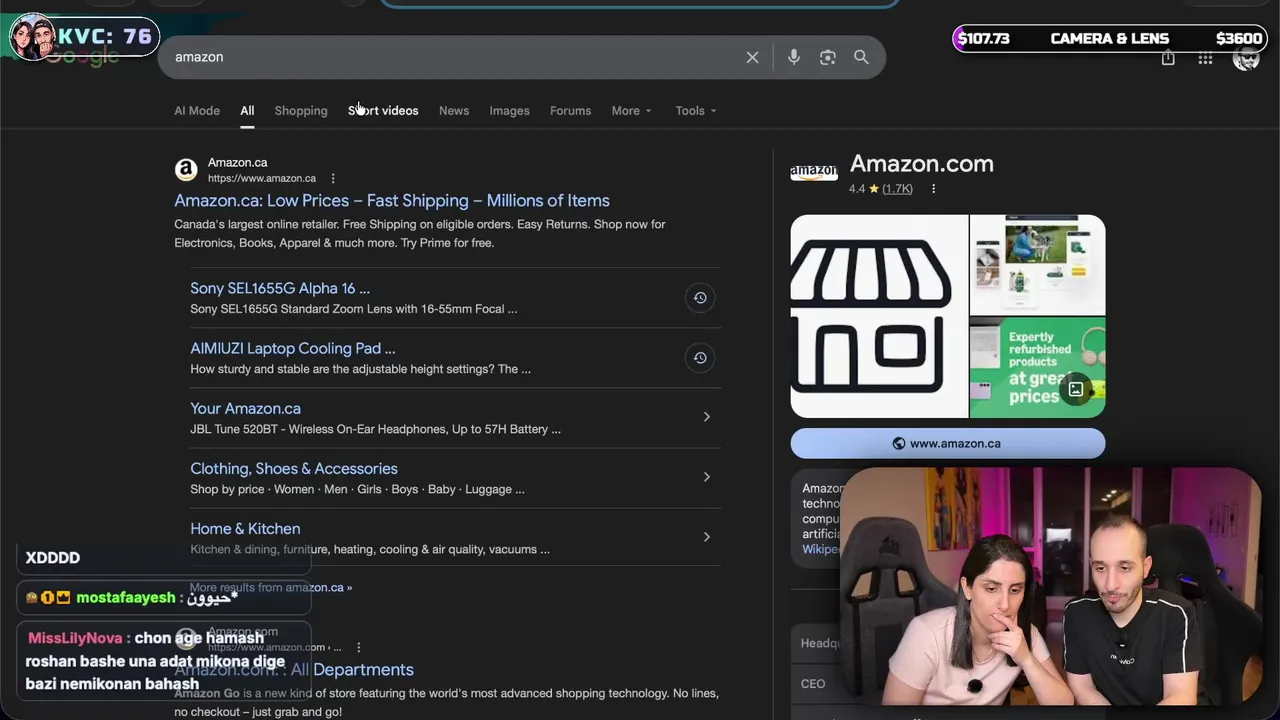The height and width of the screenshot is (720, 1280).
Task: Click into the amazon search input field
Action: tap(455, 58)
